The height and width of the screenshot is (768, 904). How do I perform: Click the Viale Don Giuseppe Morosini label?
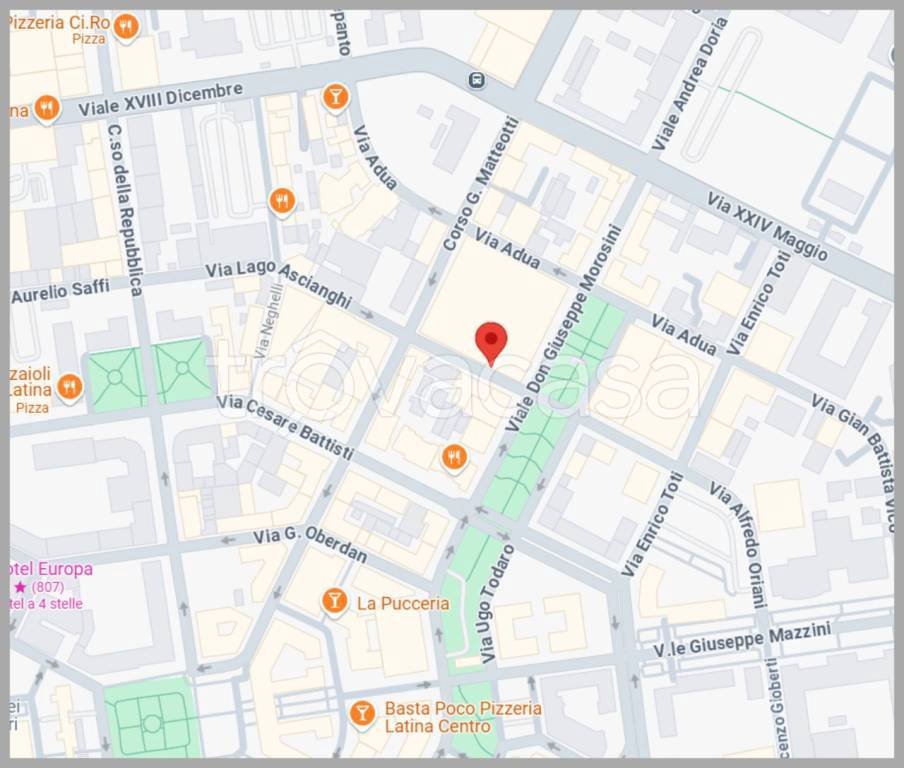(x=563, y=329)
